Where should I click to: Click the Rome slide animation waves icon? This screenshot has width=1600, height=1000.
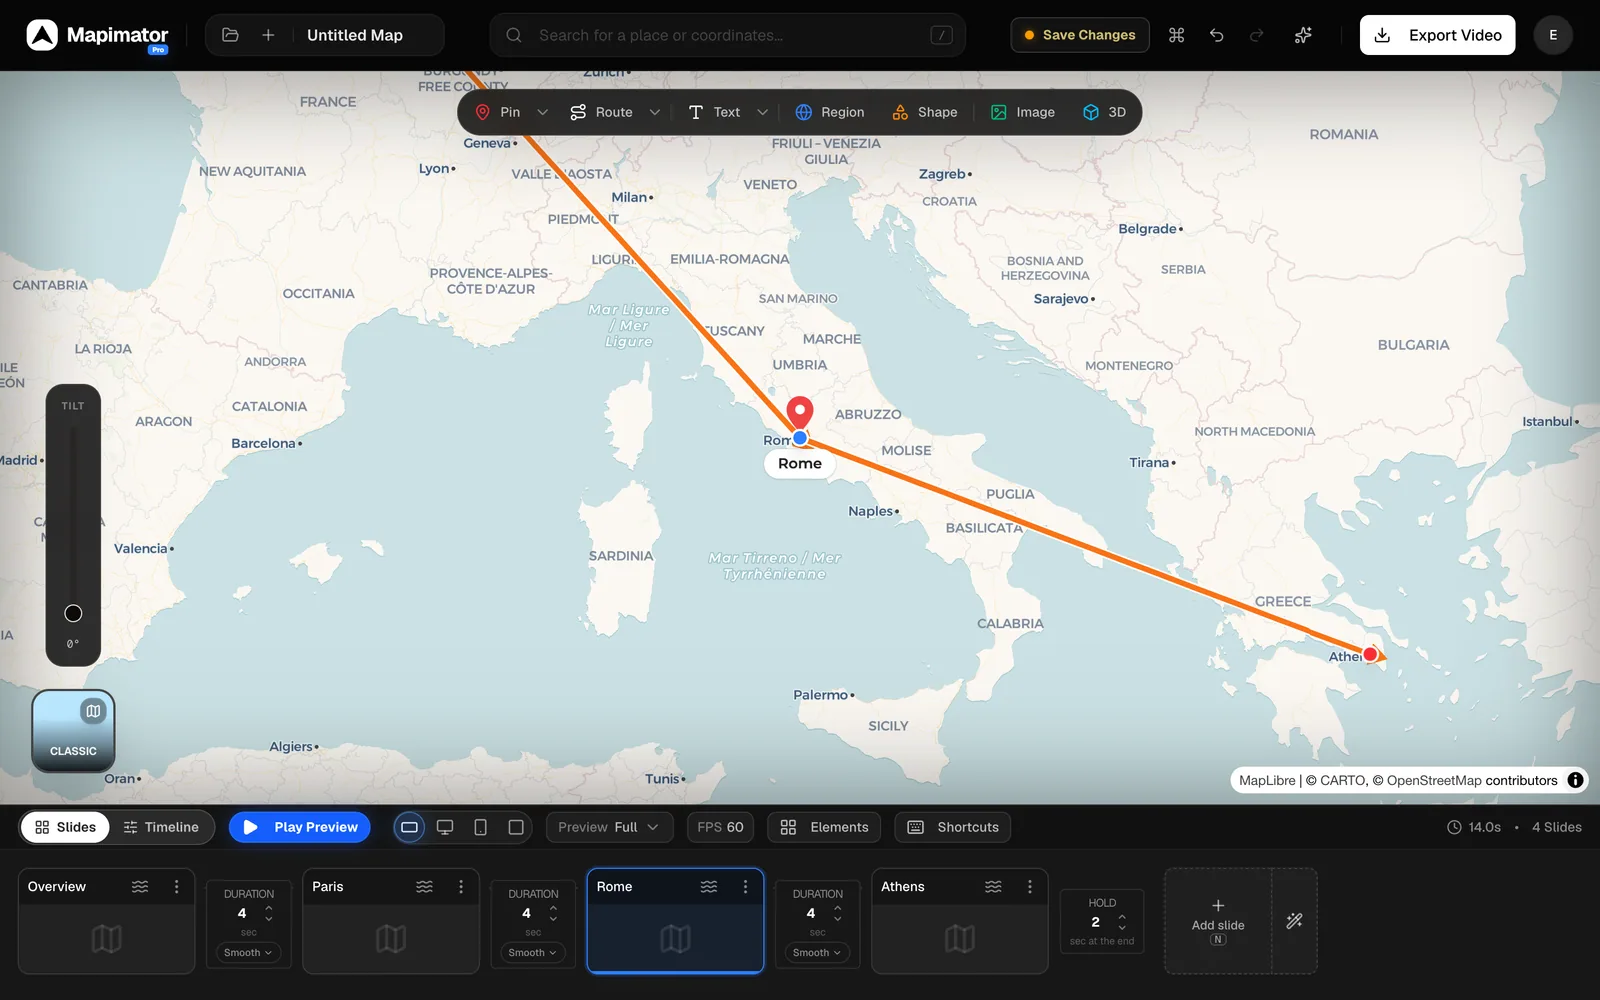709,887
